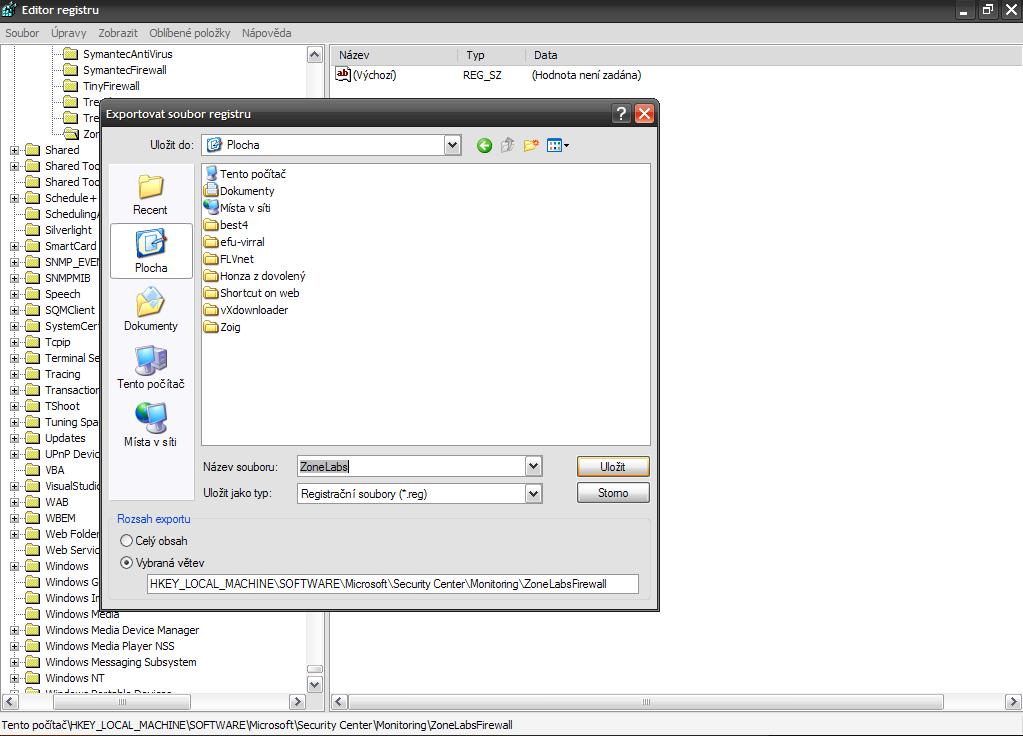Screen dimensions: 1023x736
Task: Open the Uložit do location dropdown
Action: point(453,145)
